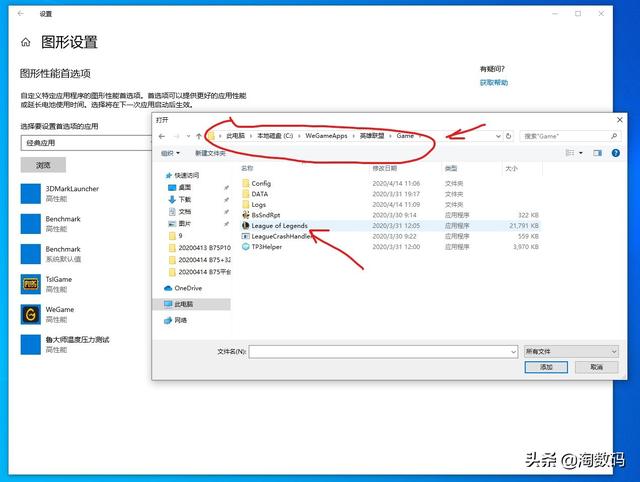Open sidebar folder 20200414 B75+32

tap(200, 260)
